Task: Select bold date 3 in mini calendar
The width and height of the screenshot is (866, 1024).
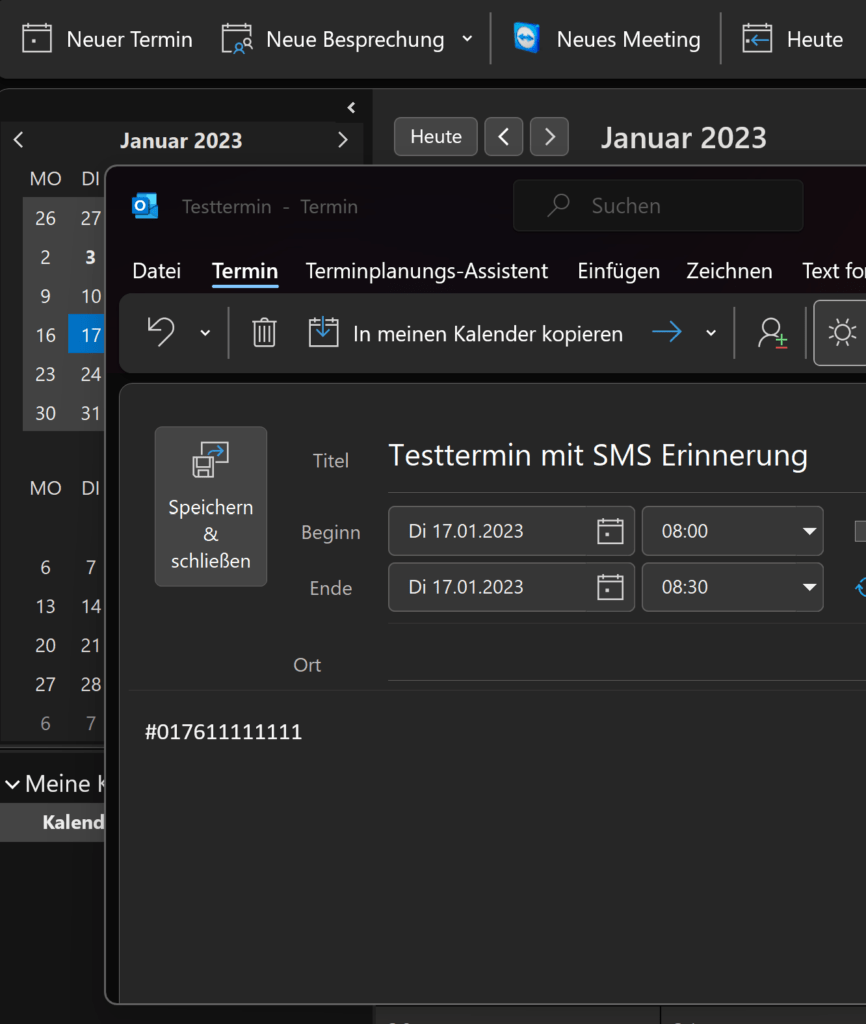Action: coord(90,257)
